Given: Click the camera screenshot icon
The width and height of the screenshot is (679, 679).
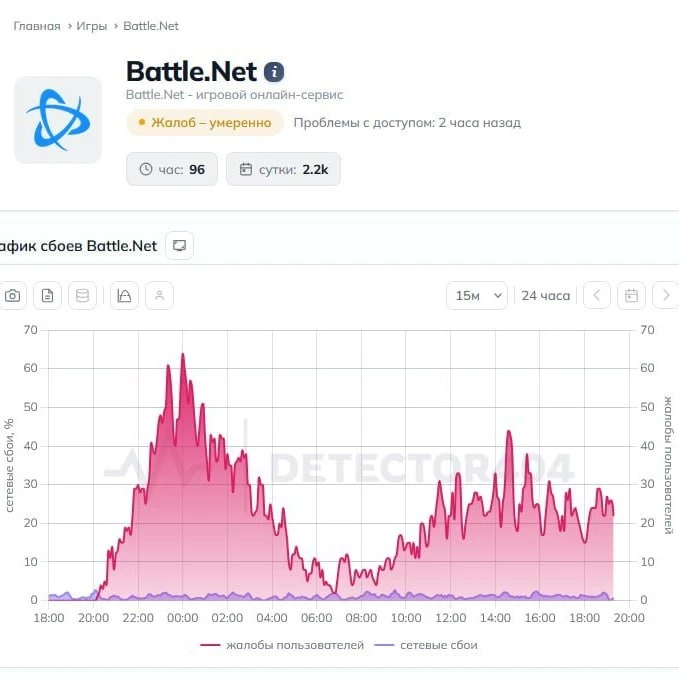Looking at the screenshot, I should tap(12, 296).
